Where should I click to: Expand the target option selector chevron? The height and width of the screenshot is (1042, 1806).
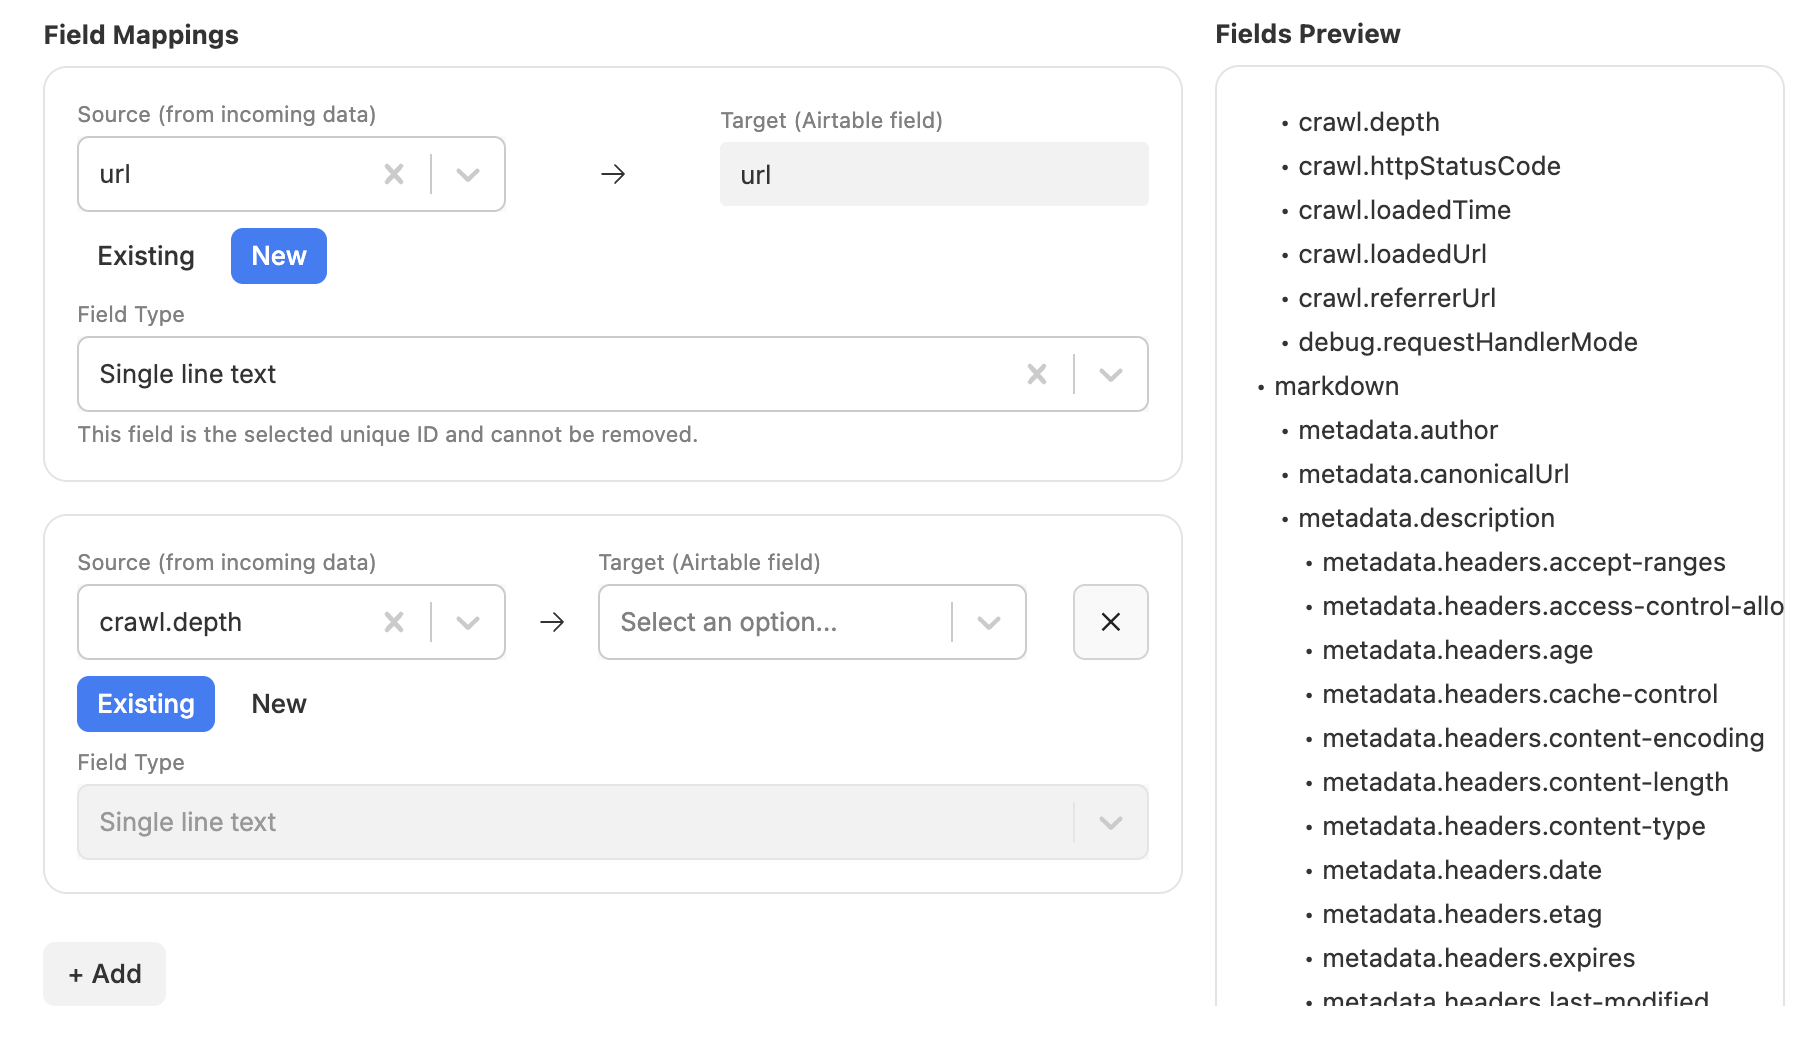click(990, 622)
